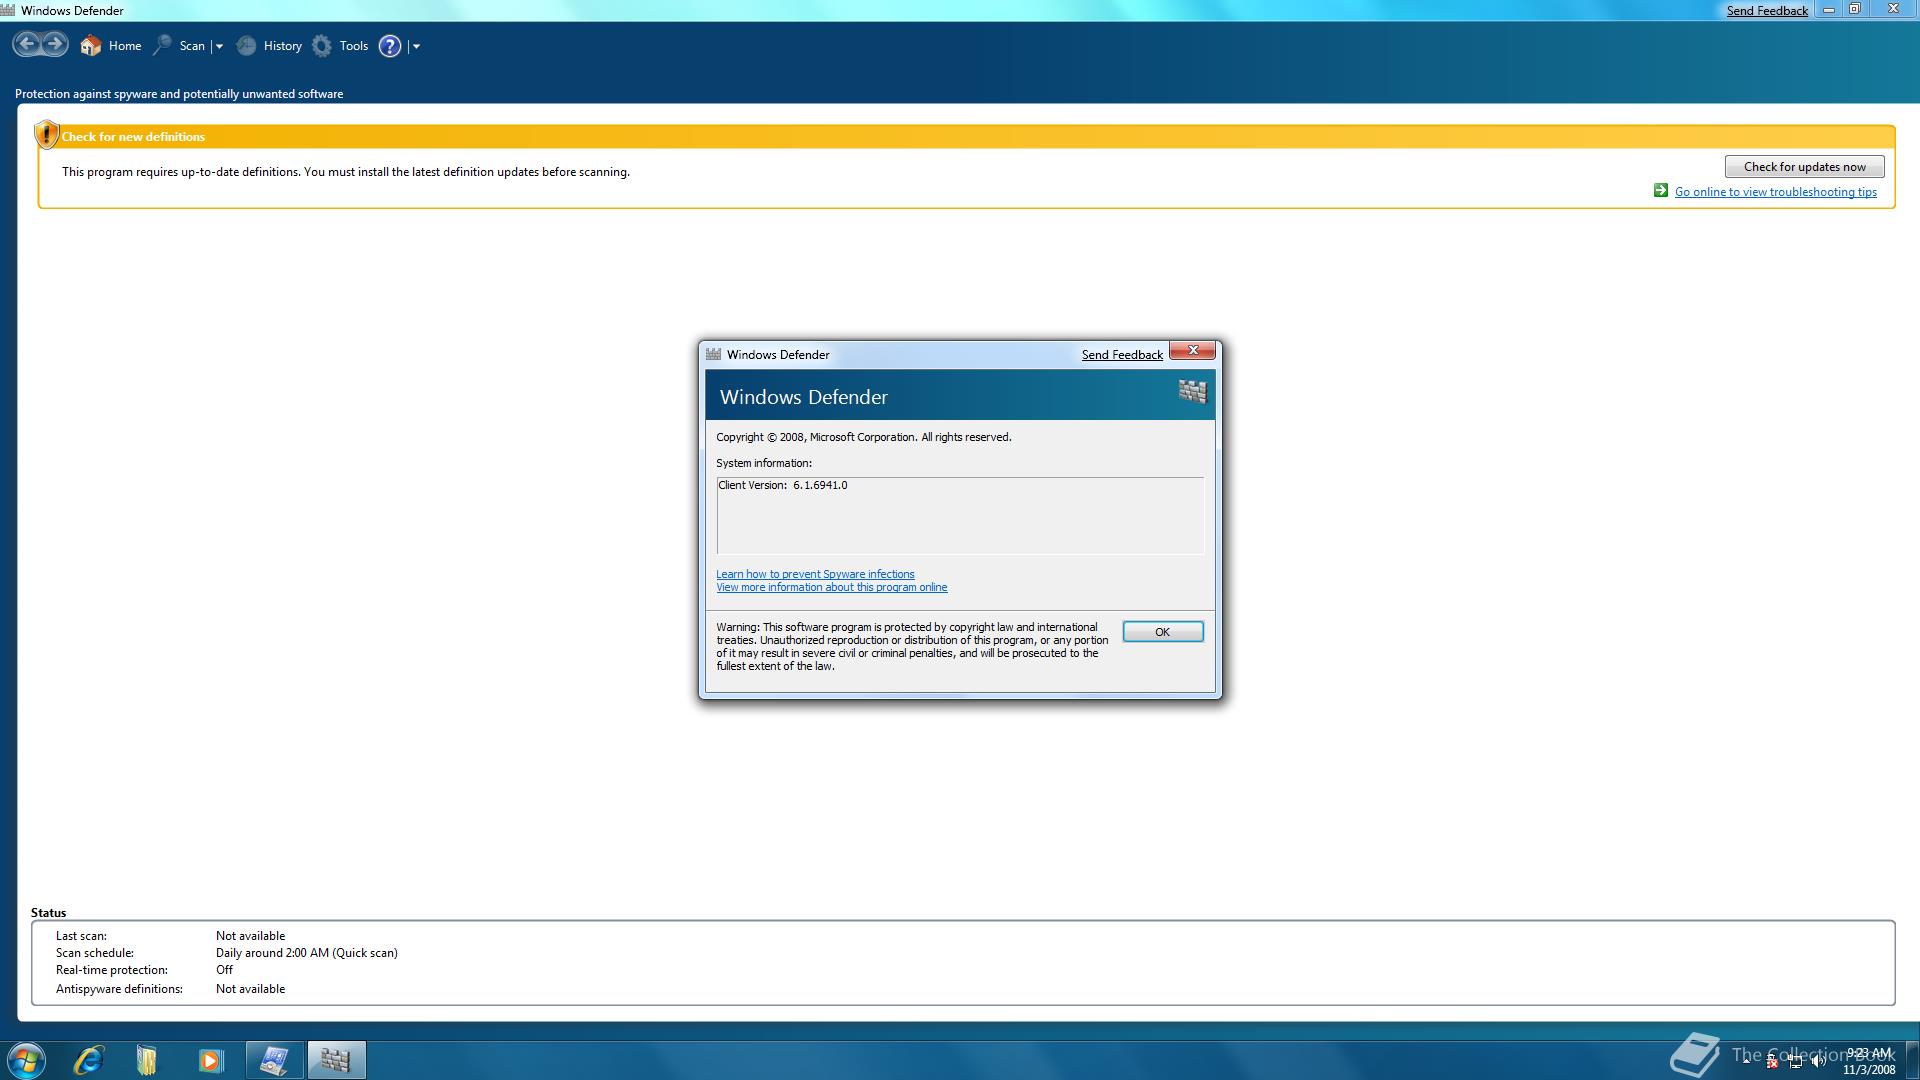
Task: Open the clock showing 9:23 AM
Action: pyautogui.click(x=1869, y=1060)
